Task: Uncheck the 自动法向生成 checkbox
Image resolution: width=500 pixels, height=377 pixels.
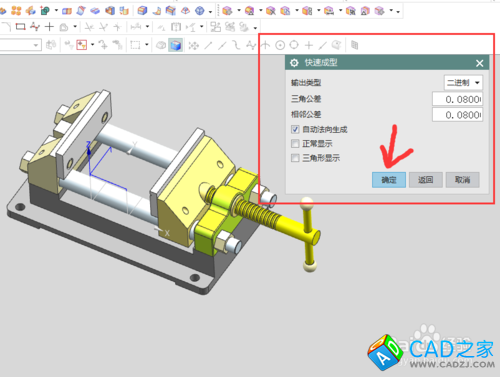Action: (x=295, y=129)
